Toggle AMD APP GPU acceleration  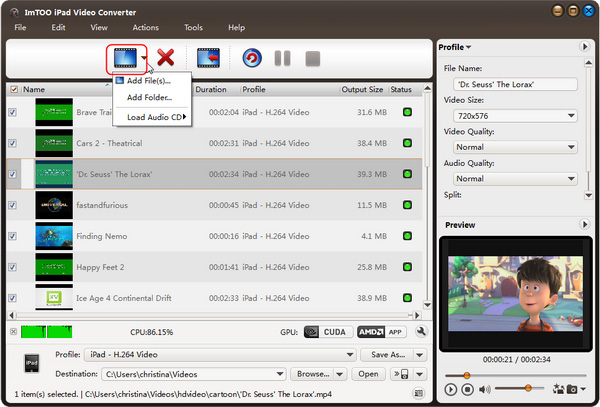(x=382, y=332)
